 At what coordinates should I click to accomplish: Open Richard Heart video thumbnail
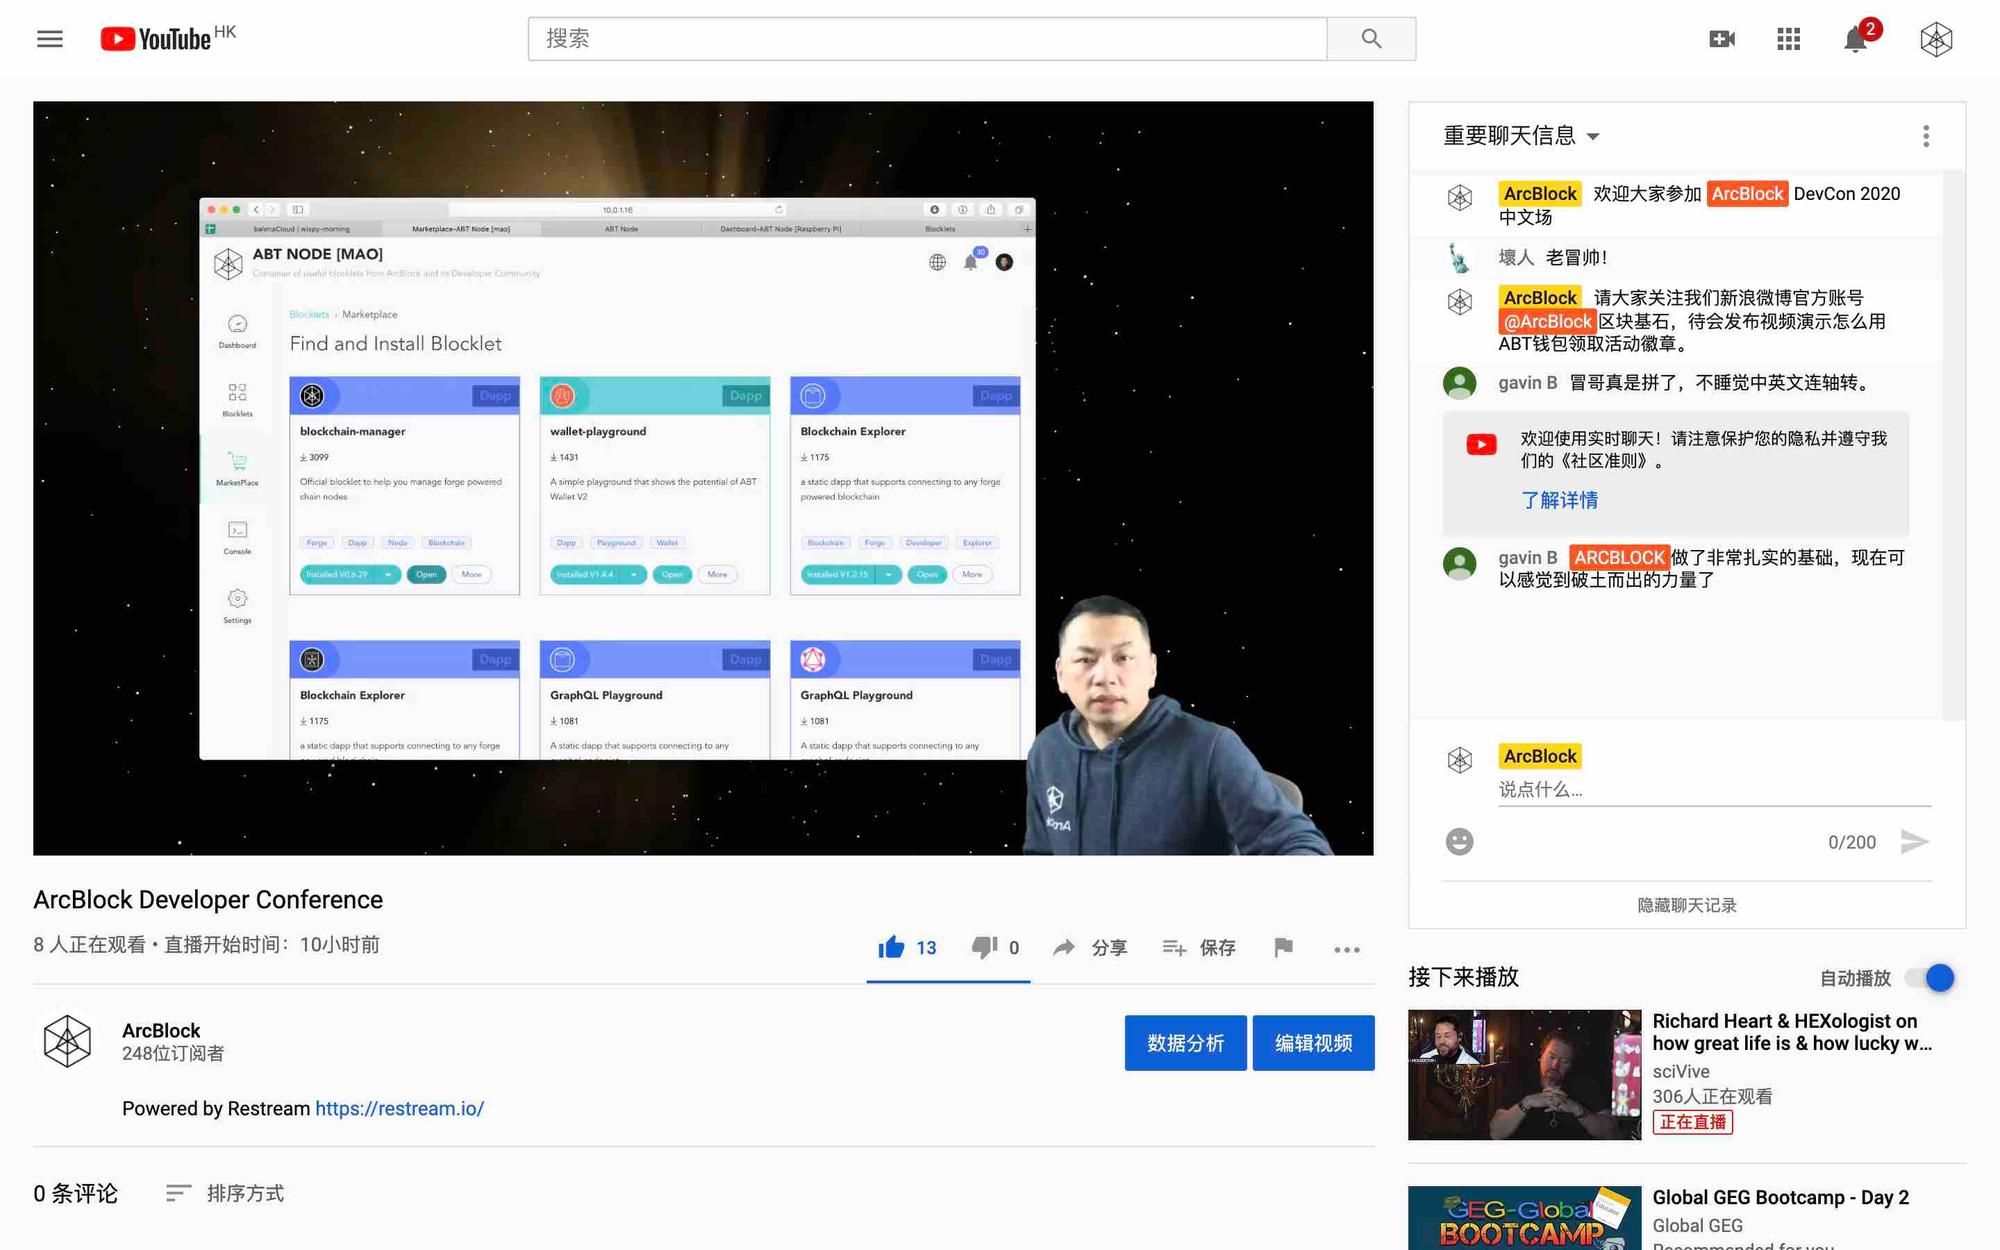pos(1524,1075)
